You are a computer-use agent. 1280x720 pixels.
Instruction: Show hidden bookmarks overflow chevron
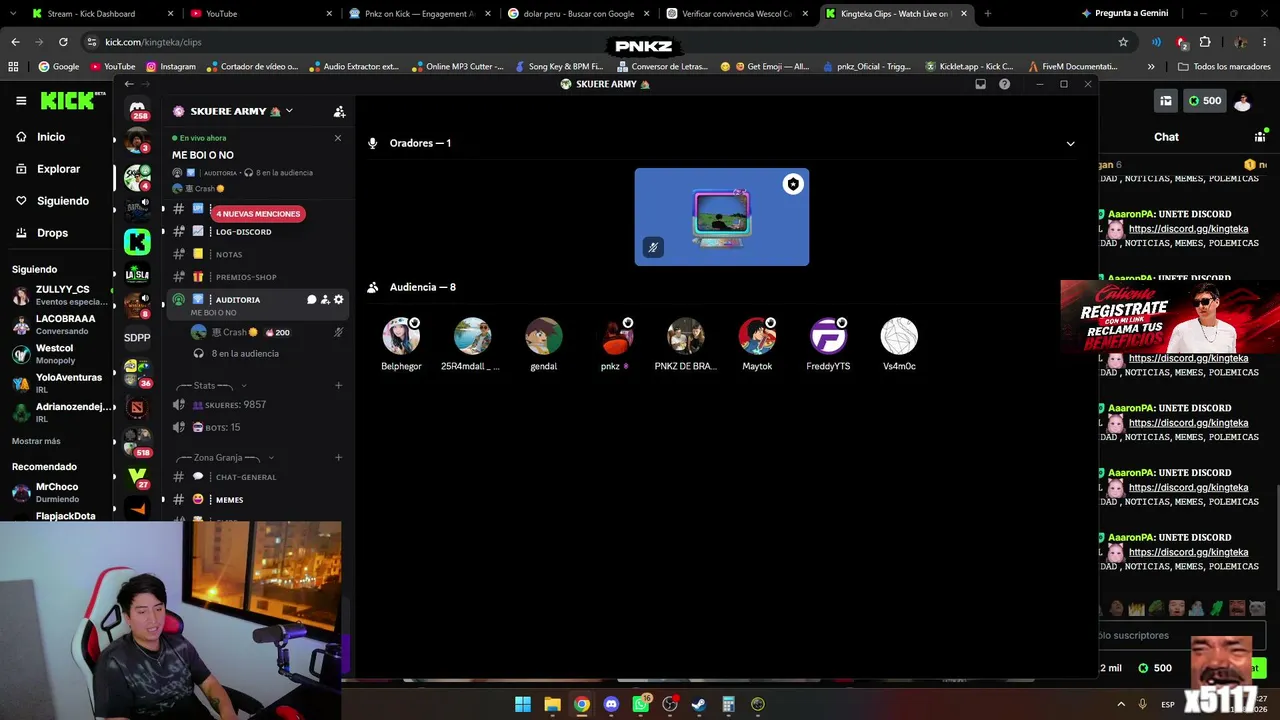1151,67
